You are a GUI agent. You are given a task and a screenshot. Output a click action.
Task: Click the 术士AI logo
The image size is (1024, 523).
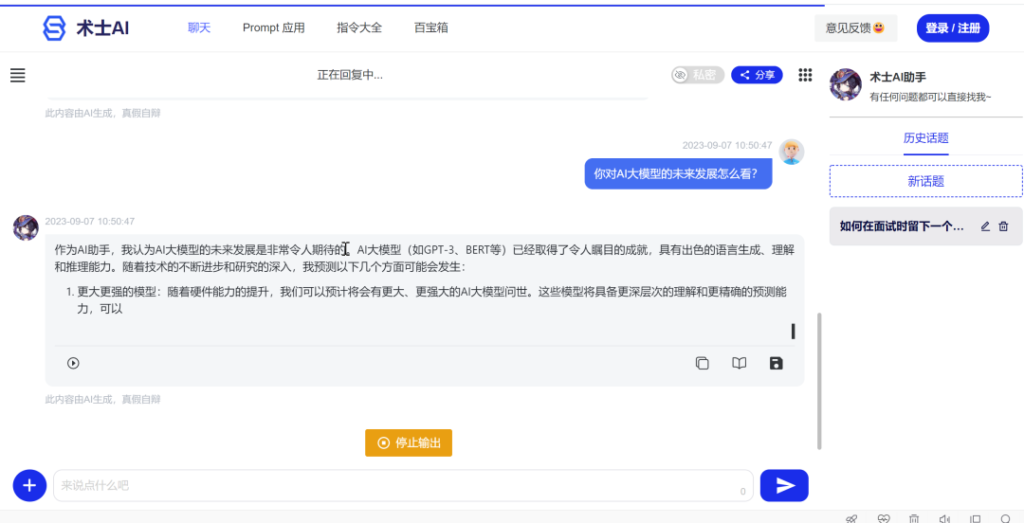pyautogui.click(x=86, y=28)
